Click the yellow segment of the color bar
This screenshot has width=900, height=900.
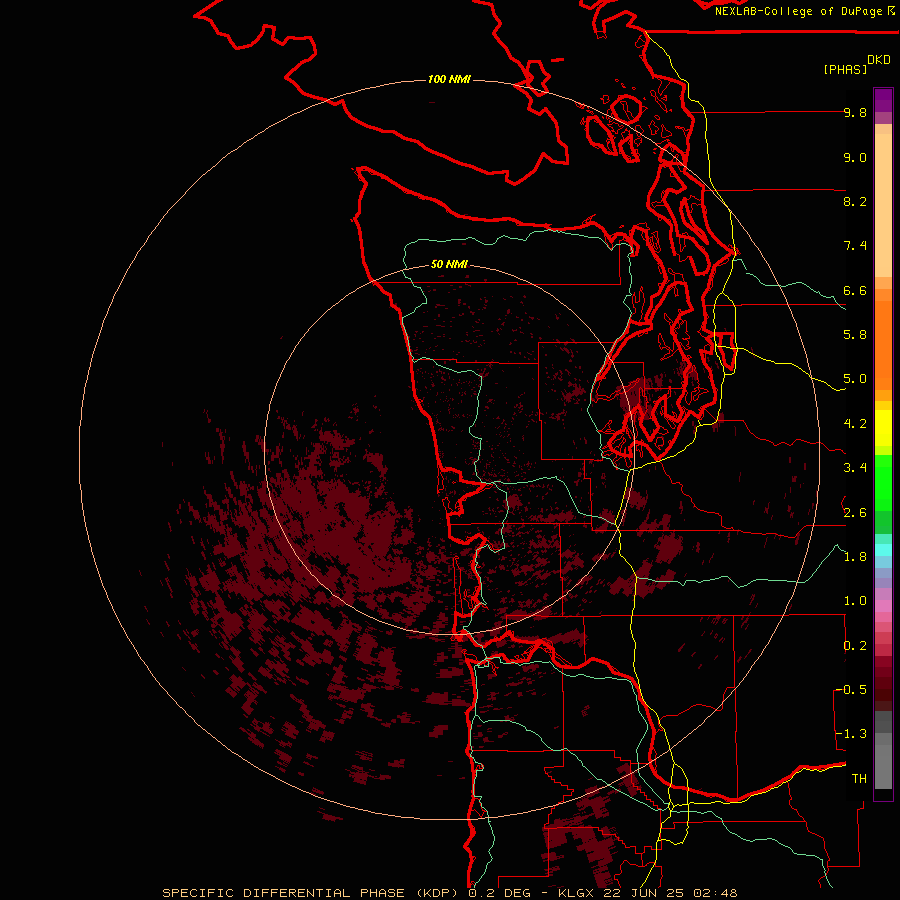click(x=883, y=428)
